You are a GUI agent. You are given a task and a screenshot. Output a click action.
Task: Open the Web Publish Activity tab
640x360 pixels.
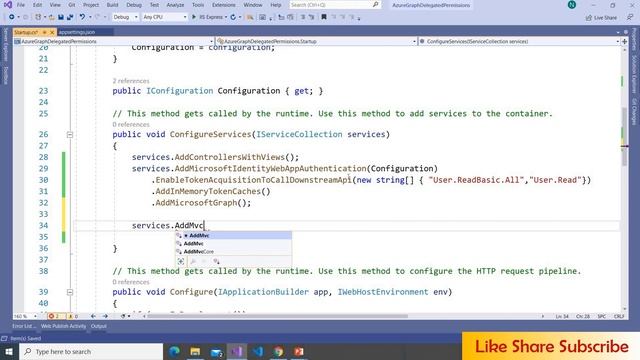[63, 326]
